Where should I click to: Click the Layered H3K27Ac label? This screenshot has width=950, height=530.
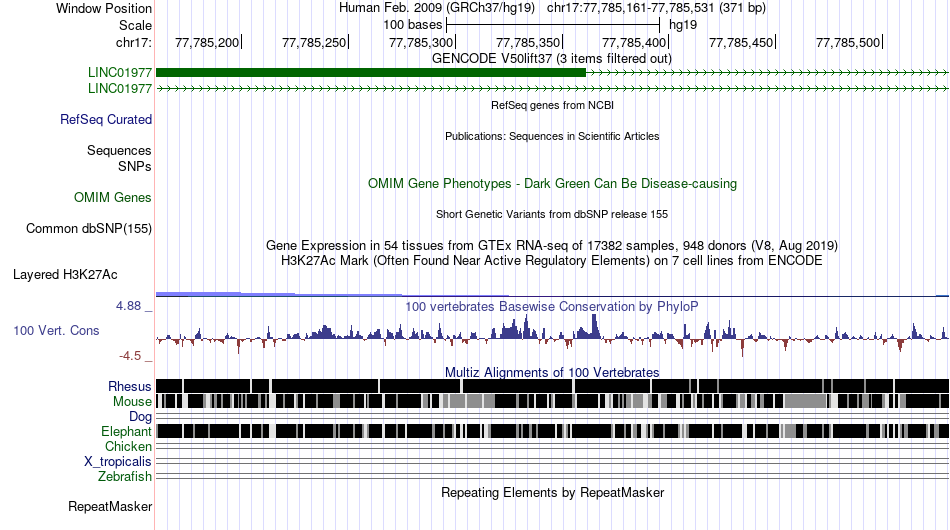pyautogui.click(x=65, y=274)
